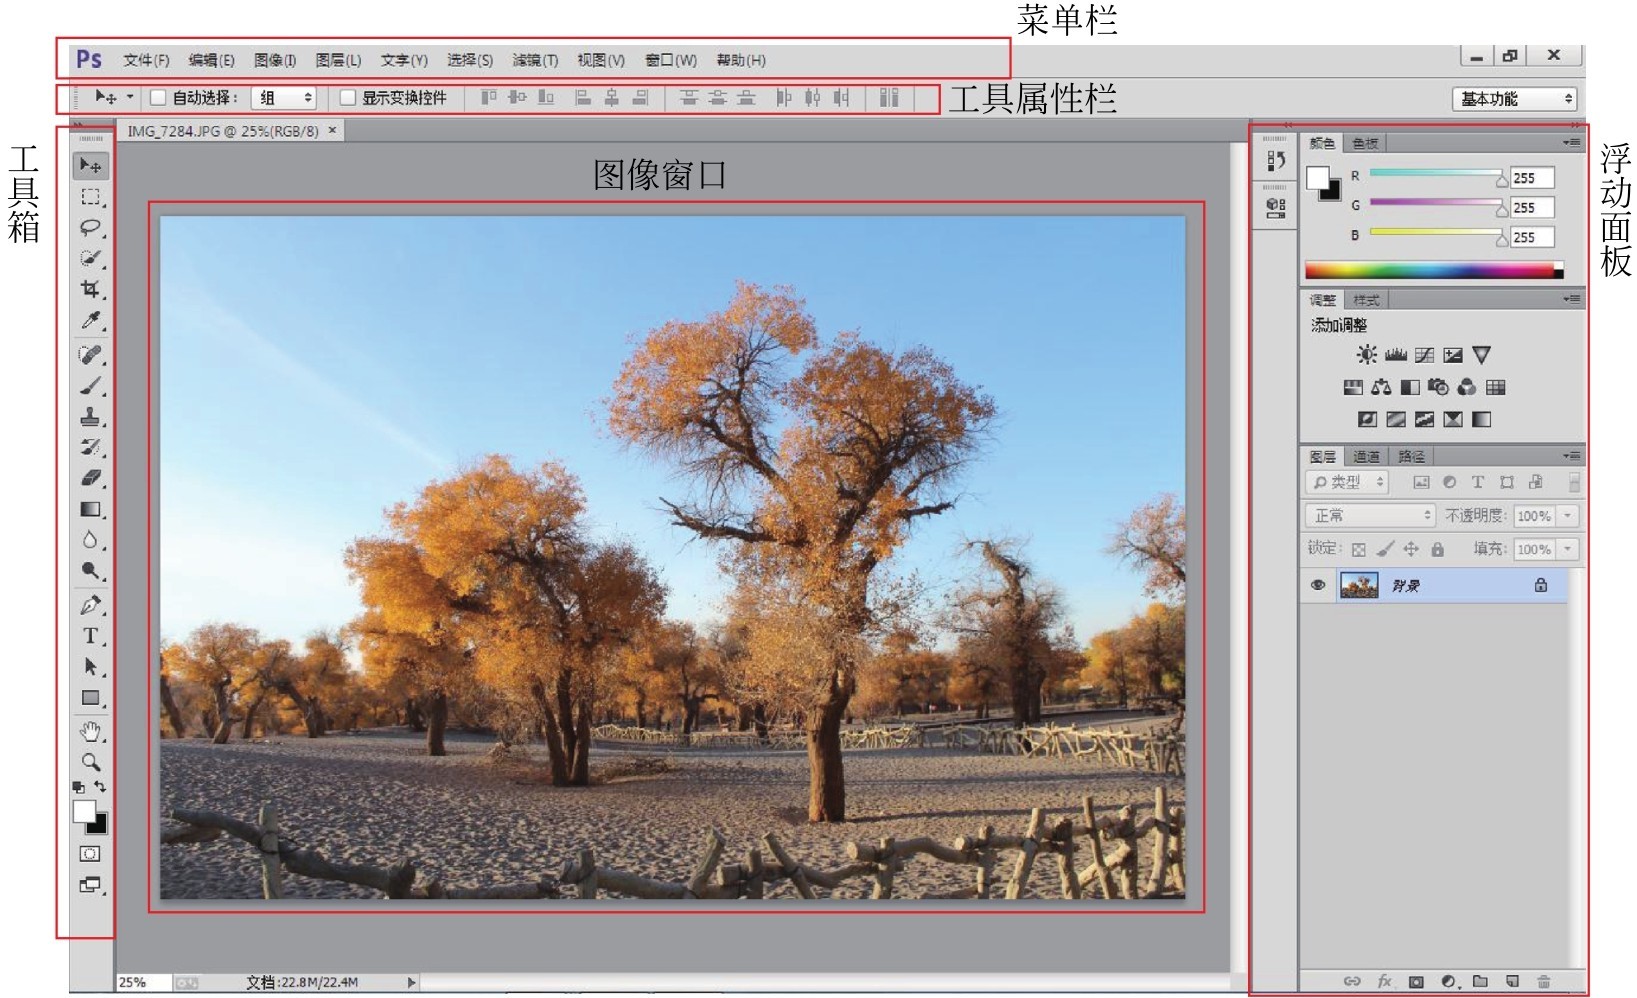
Task: Click the foreground color swatch in toolbox
Action: point(84,811)
